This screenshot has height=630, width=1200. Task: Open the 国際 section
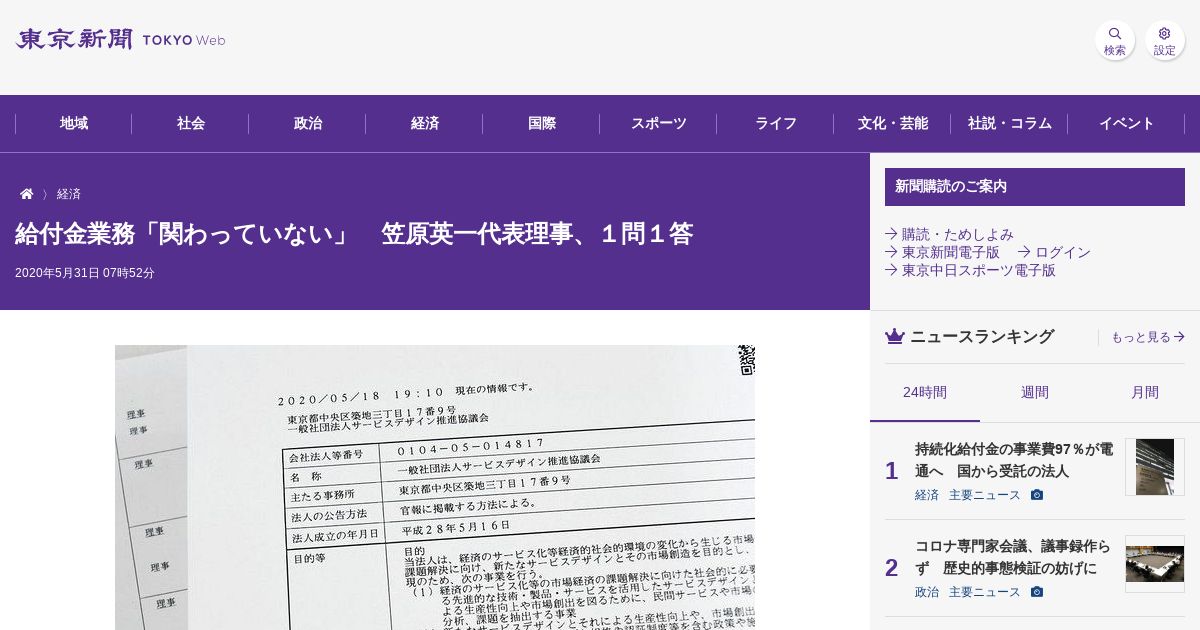click(542, 124)
